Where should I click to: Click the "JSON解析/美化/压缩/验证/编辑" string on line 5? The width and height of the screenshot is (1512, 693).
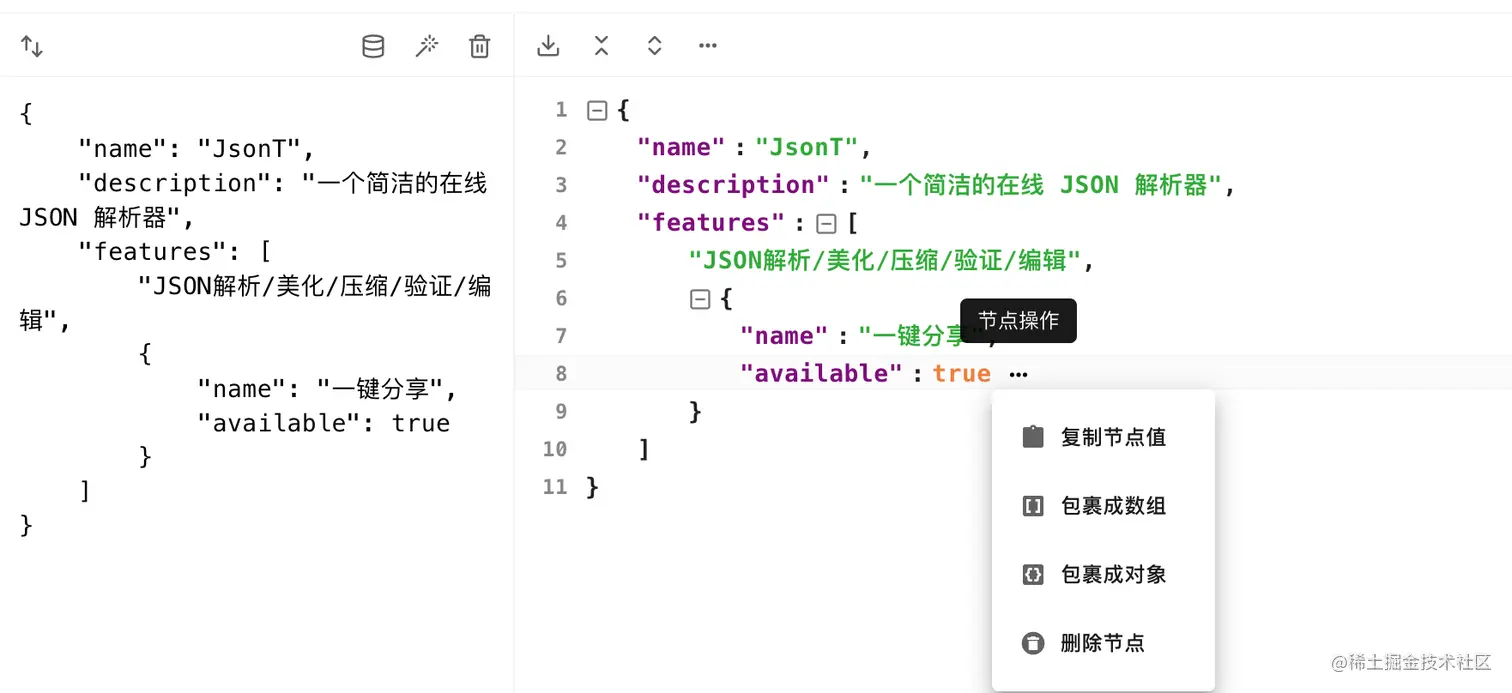[885, 261]
